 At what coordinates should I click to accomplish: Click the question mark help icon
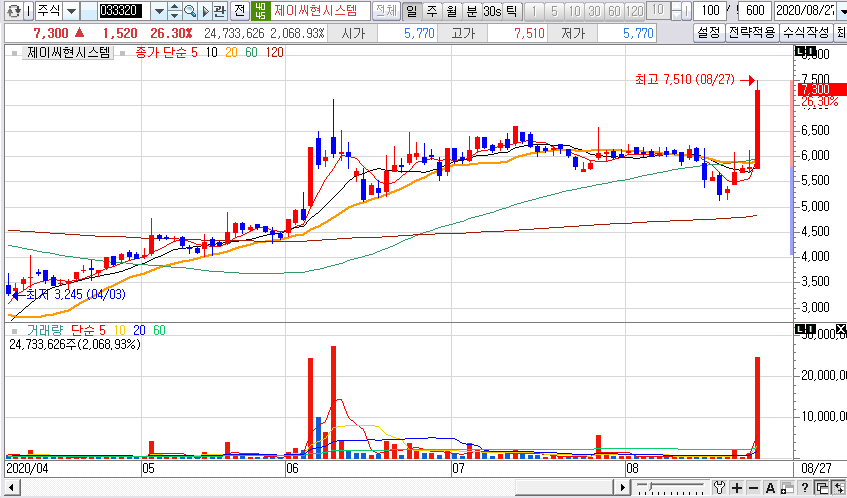[x=805, y=487]
